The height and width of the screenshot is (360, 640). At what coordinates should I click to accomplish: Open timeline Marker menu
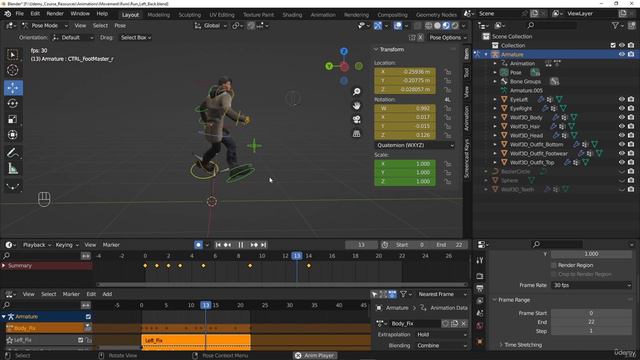111,245
